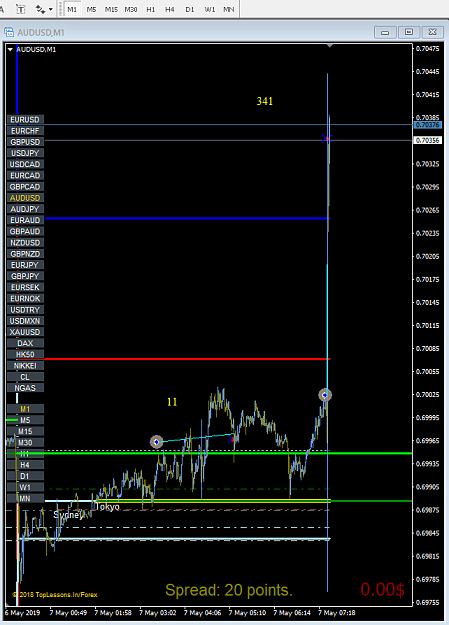
Task: Load GBPUSD from the chart symbol panel
Action: coord(25,142)
